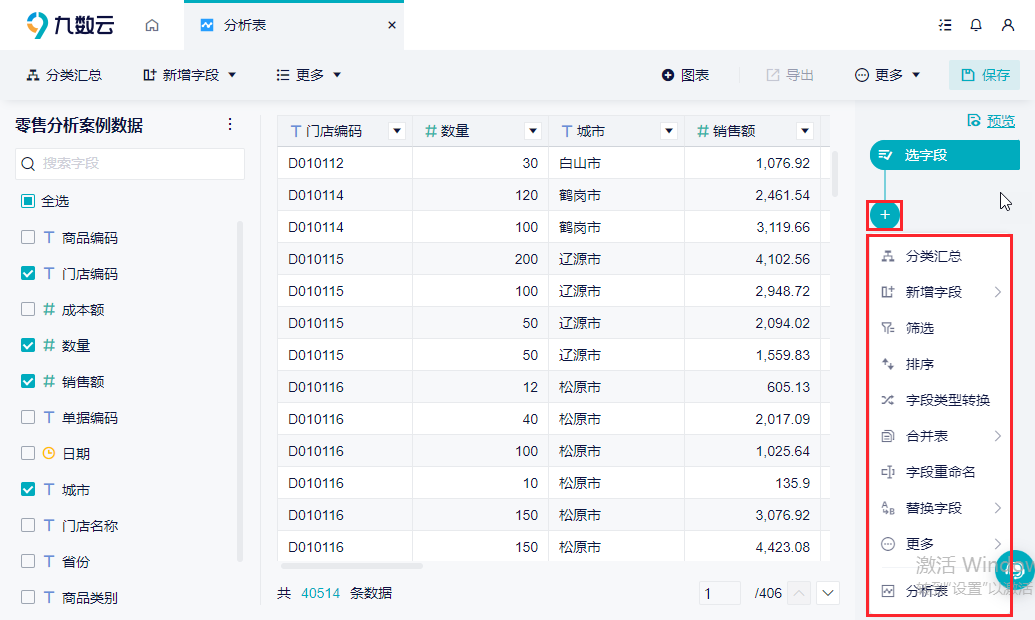Select the 白山市 cell

pos(616,163)
